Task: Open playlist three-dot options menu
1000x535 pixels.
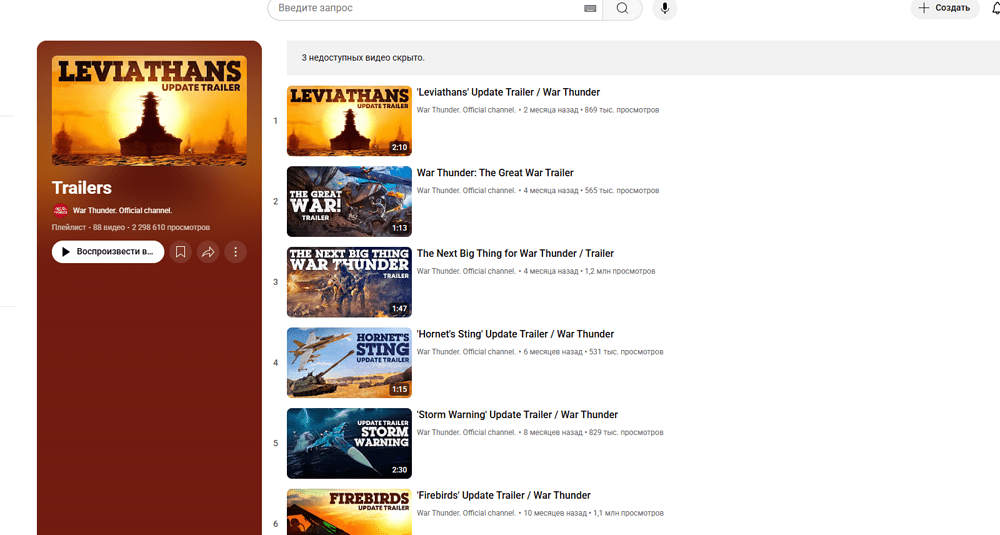Action: pos(235,252)
